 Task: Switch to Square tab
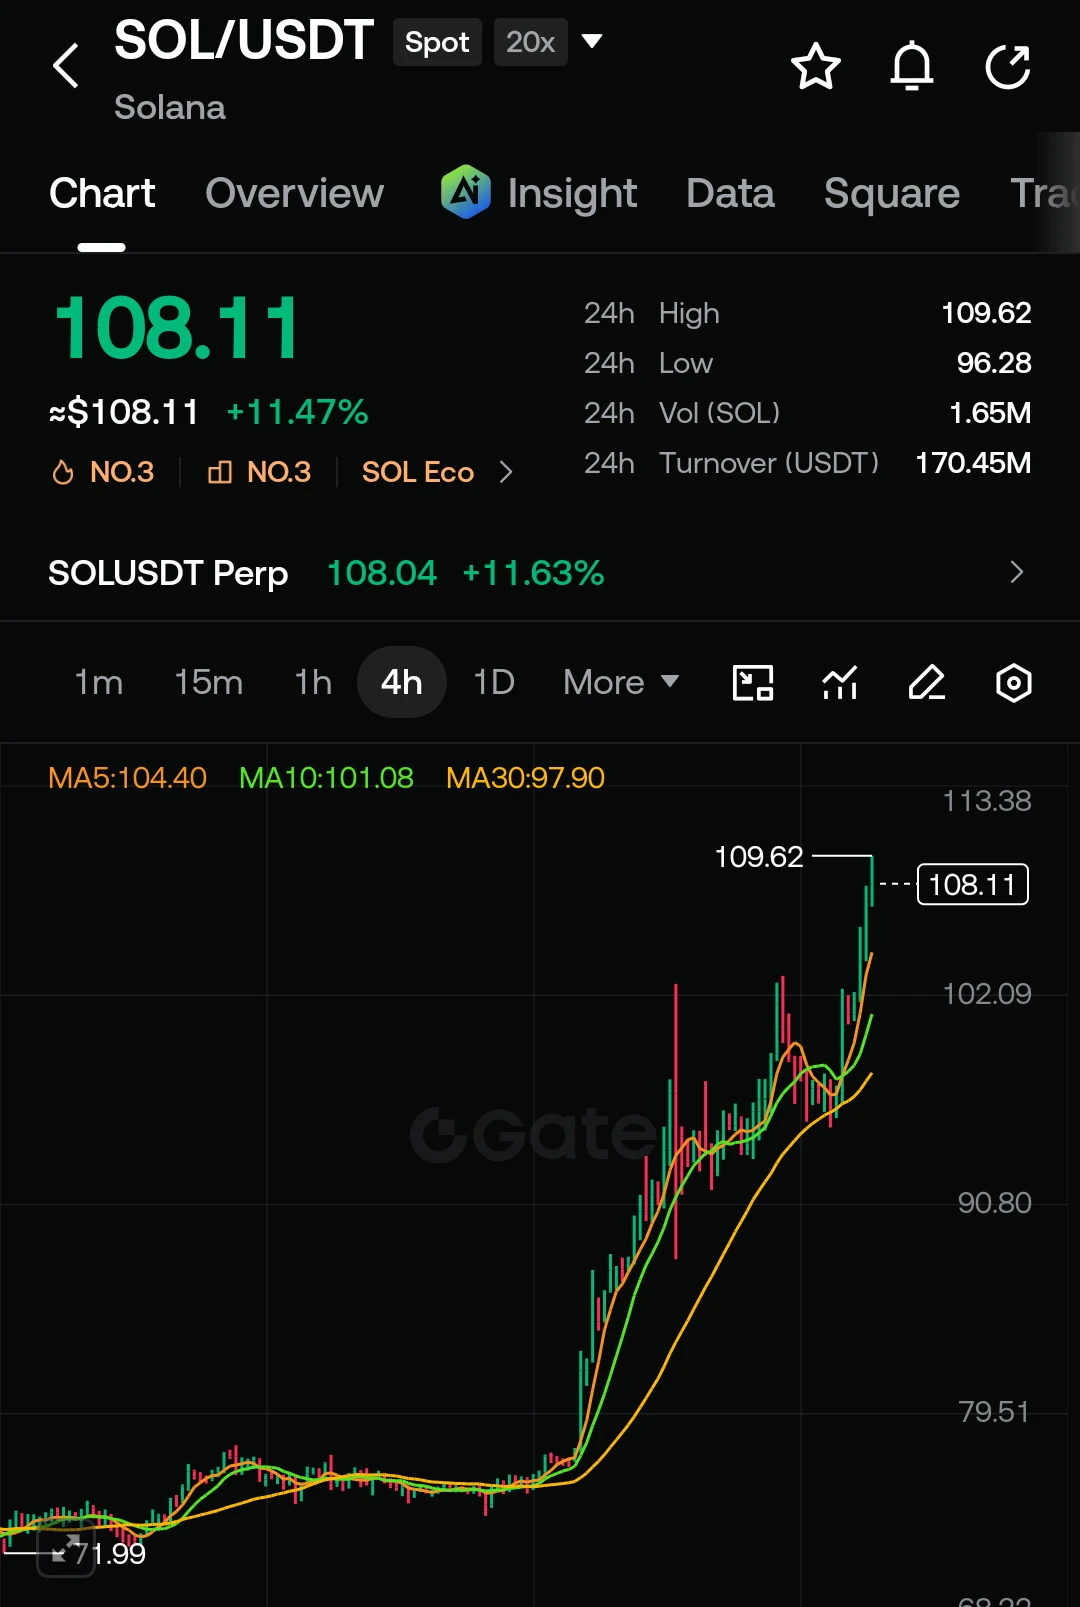pos(892,193)
